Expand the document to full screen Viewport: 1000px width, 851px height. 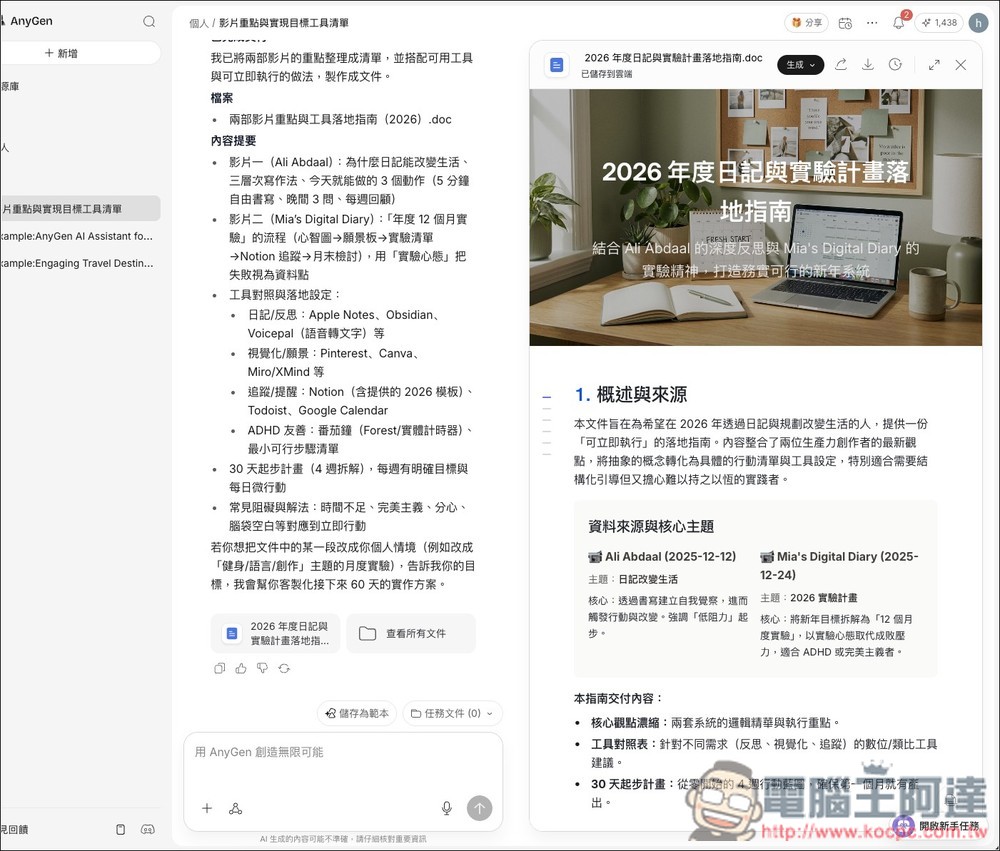coord(934,64)
